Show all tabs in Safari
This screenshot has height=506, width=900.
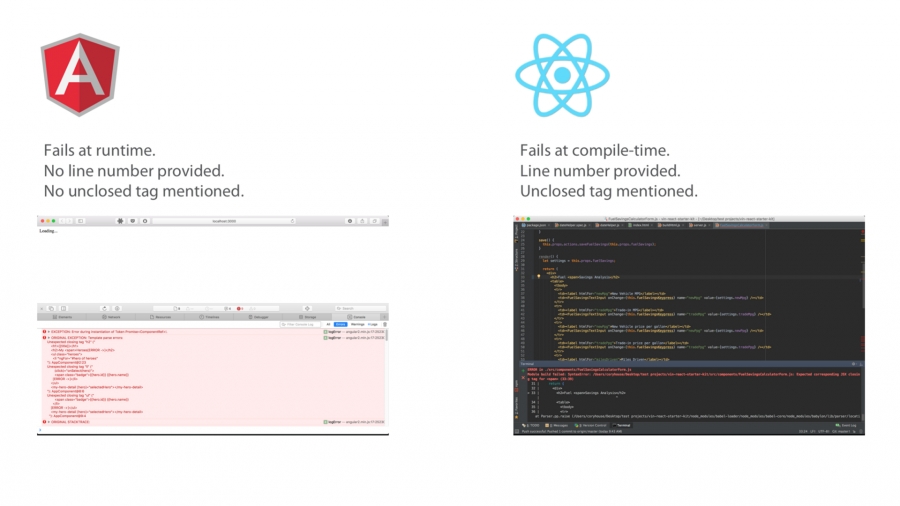coord(374,221)
